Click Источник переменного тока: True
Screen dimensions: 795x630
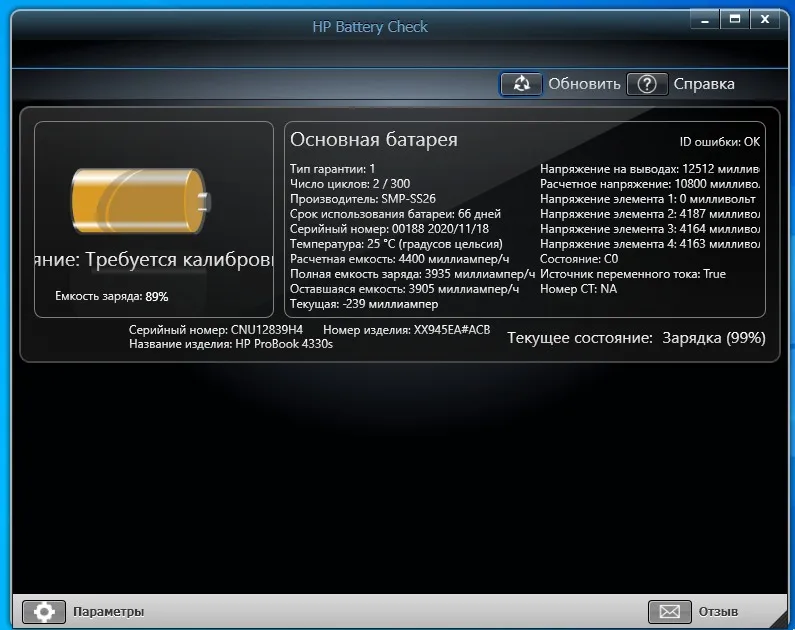coord(633,274)
